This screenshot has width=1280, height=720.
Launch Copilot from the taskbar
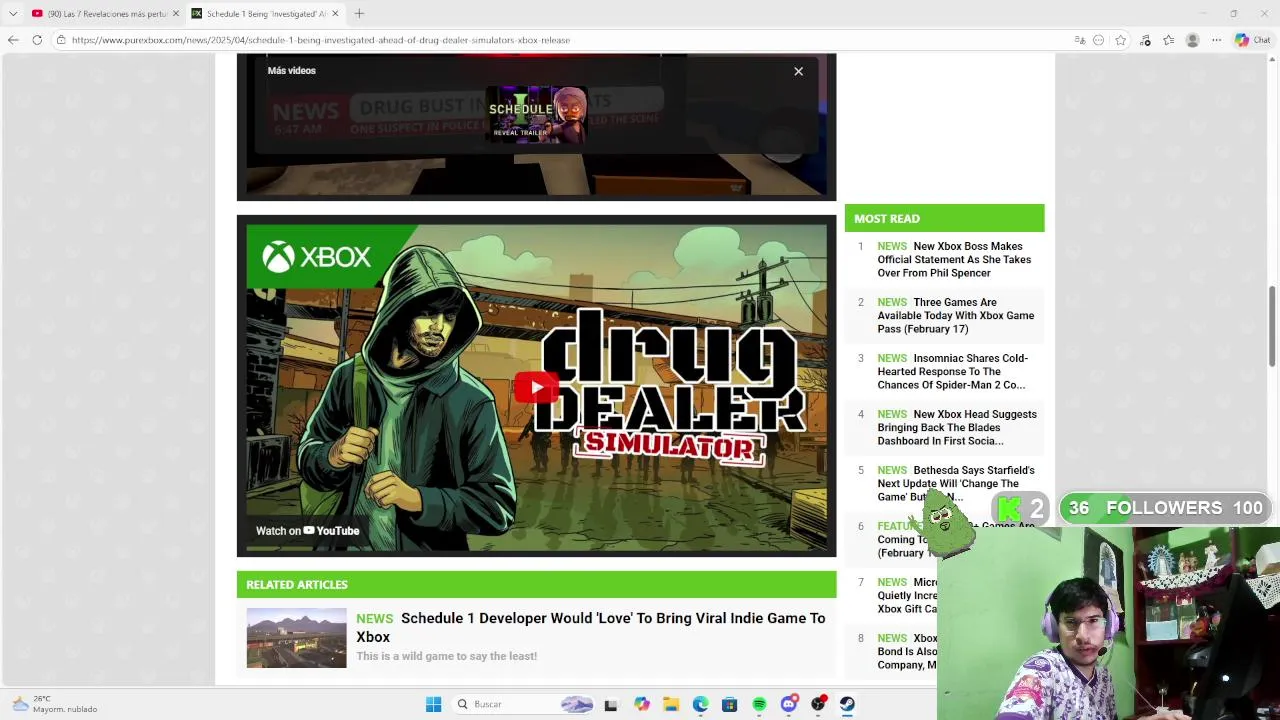pyautogui.click(x=642, y=705)
